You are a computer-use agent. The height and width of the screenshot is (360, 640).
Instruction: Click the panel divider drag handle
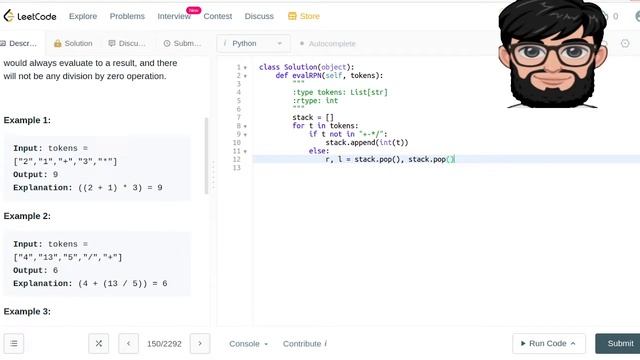coord(213,176)
